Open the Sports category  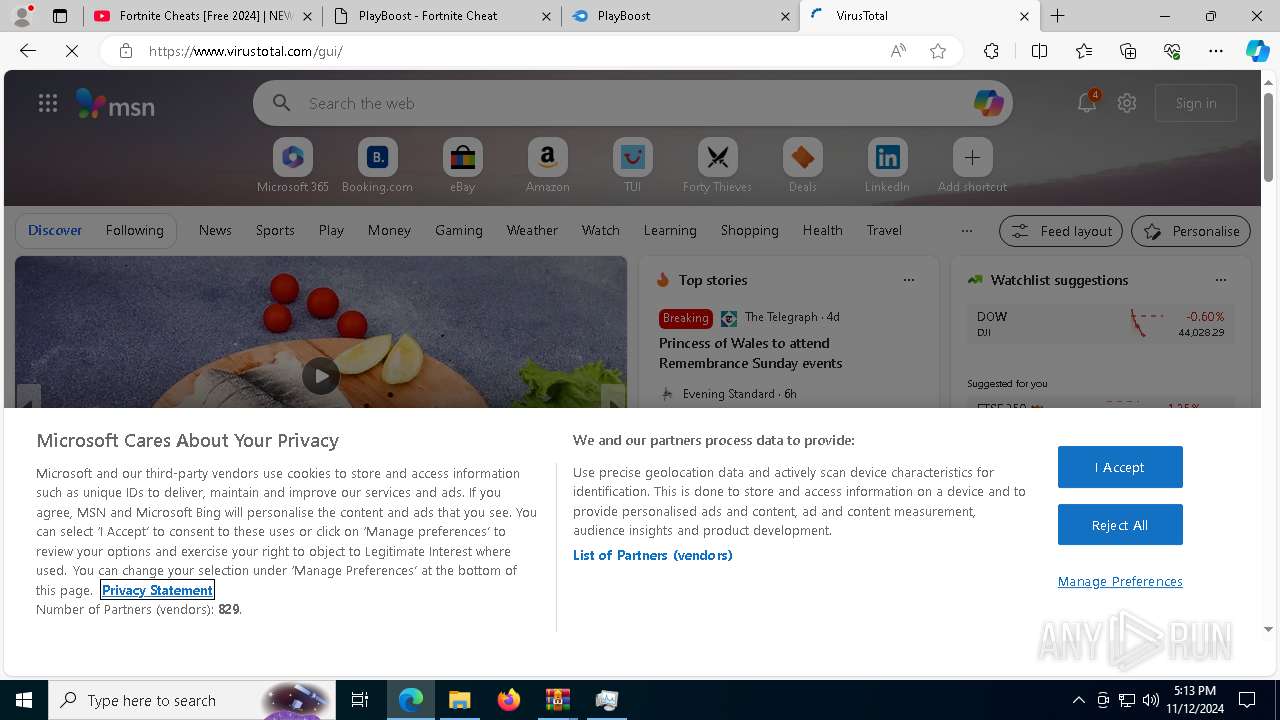coord(275,230)
